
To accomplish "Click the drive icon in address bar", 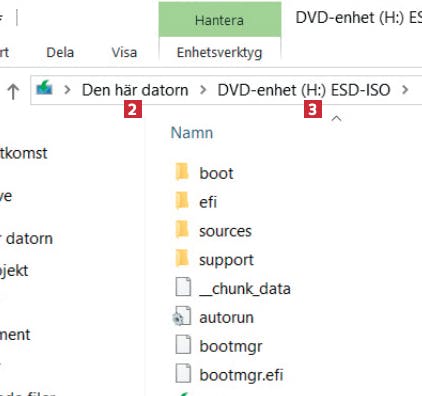I will click(44, 88).
